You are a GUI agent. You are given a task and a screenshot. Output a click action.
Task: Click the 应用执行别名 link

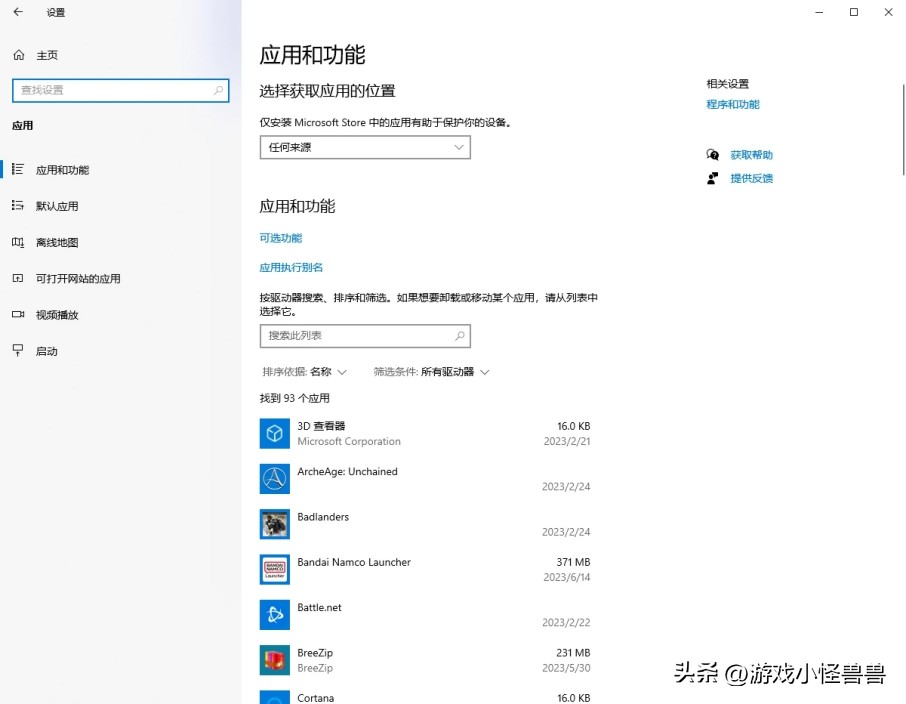point(291,268)
